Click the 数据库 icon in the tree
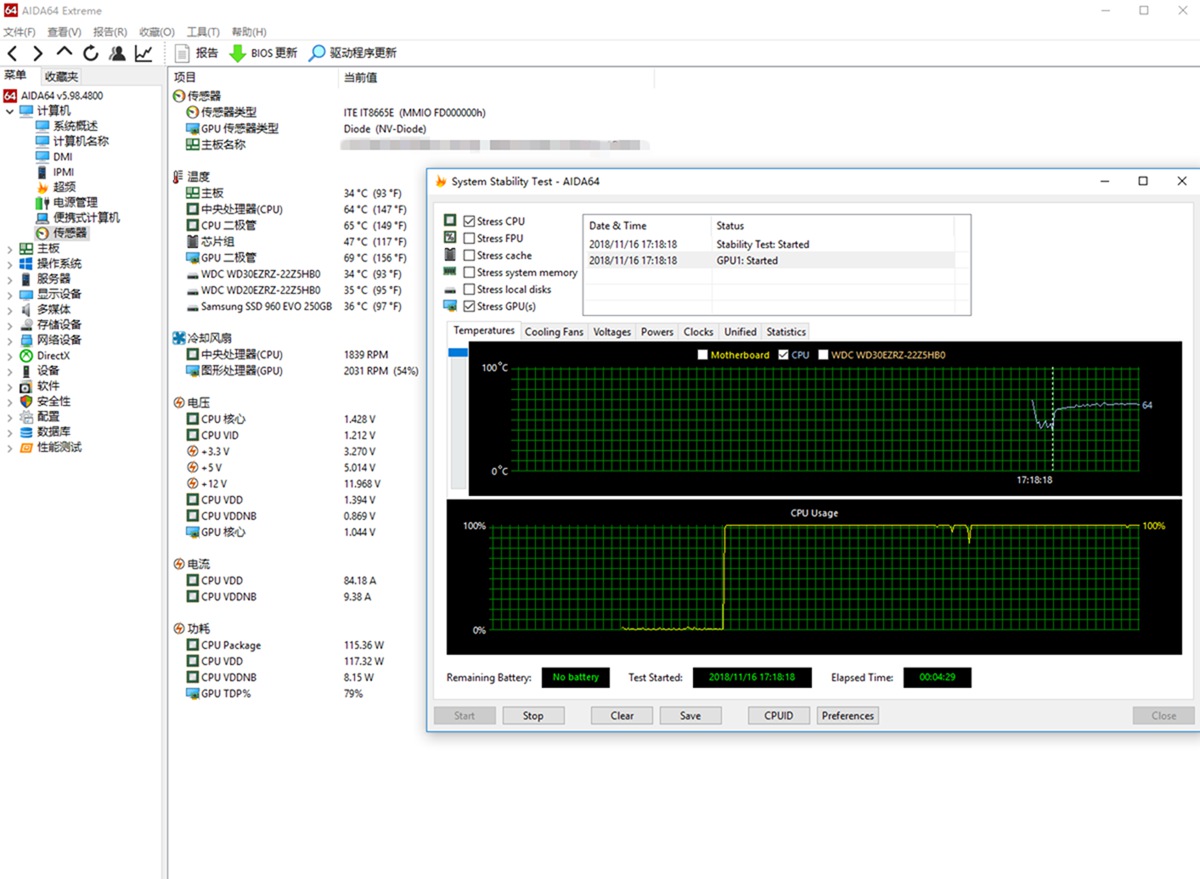The height and width of the screenshot is (879, 1200). pyautogui.click(x=26, y=432)
